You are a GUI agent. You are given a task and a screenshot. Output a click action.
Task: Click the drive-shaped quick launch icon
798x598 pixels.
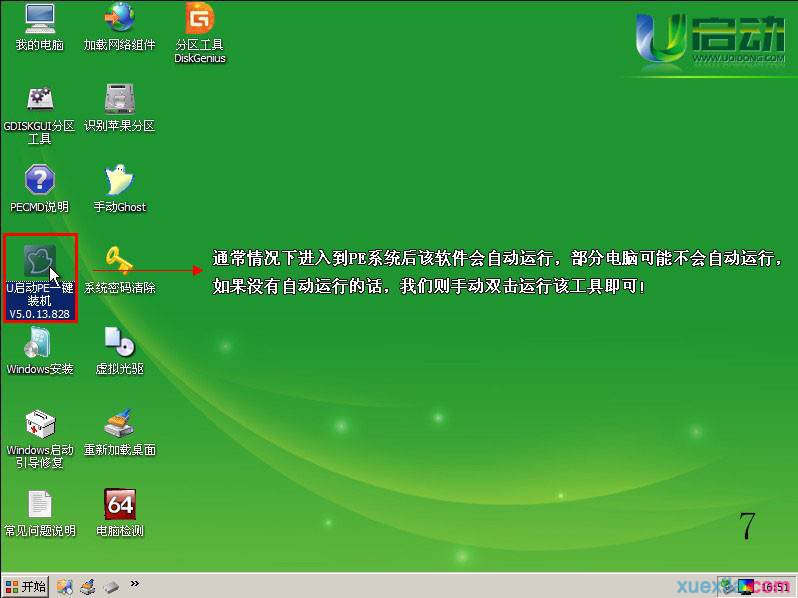(x=111, y=586)
